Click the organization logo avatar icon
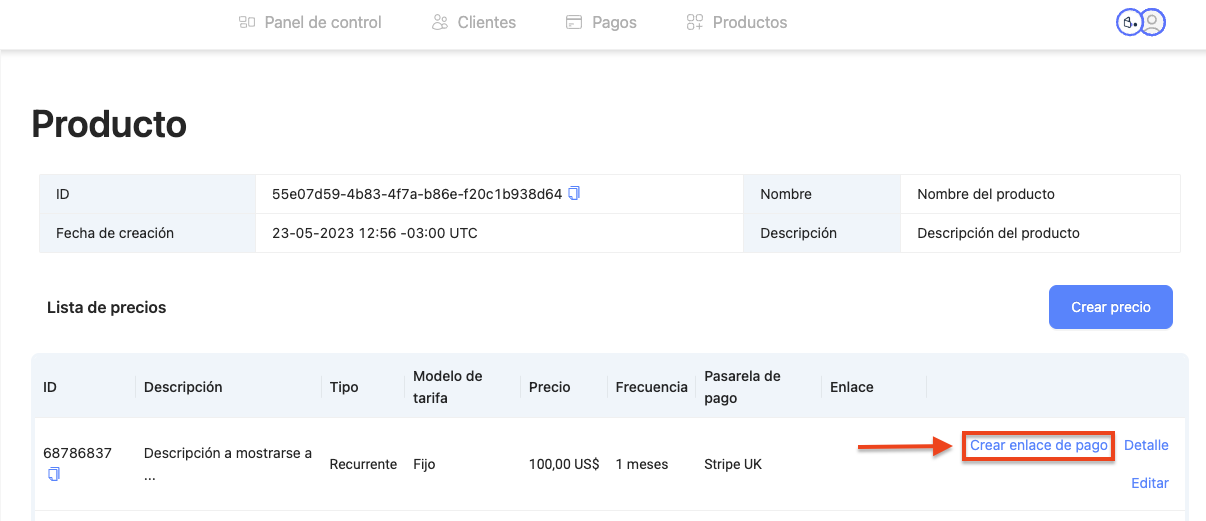 click(x=1128, y=22)
